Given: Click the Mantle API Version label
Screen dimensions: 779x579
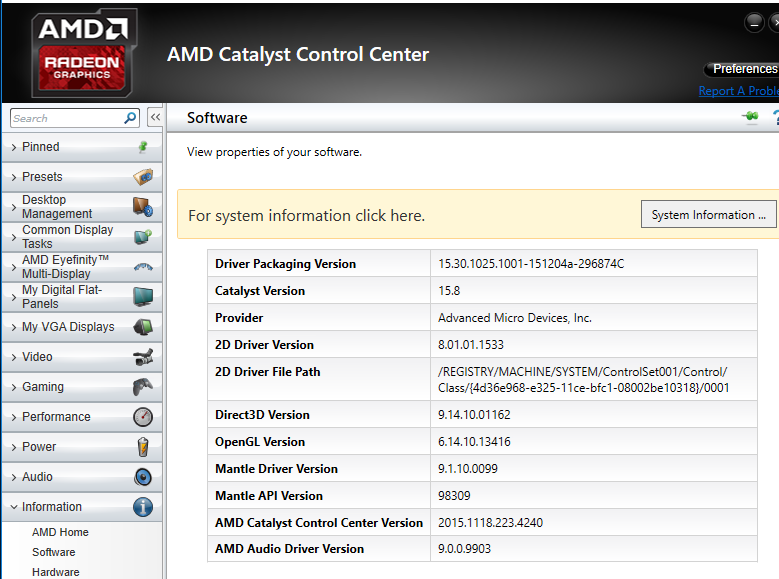Looking at the screenshot, I should click(x=269, y=496).
